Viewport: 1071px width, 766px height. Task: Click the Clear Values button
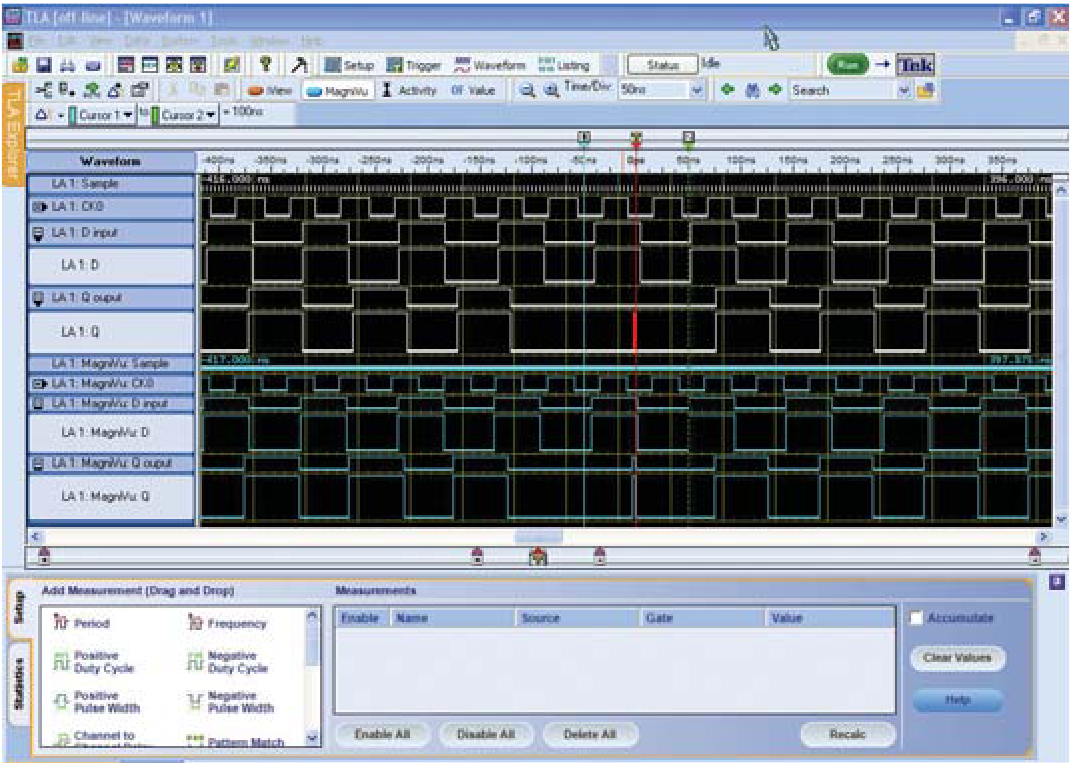tap(956, 658)
